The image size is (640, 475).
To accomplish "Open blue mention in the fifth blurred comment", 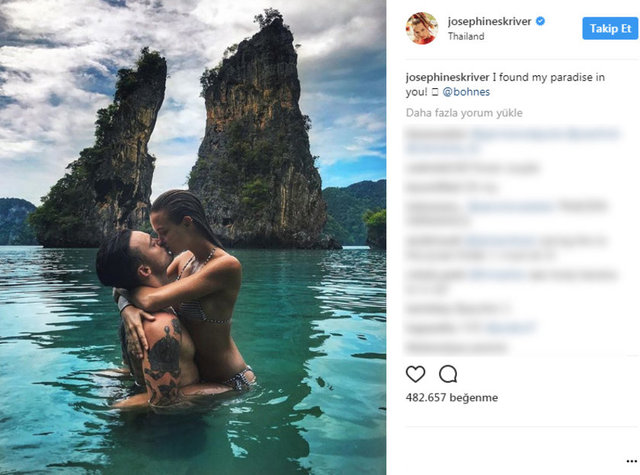I will click(x=500, y=241).
